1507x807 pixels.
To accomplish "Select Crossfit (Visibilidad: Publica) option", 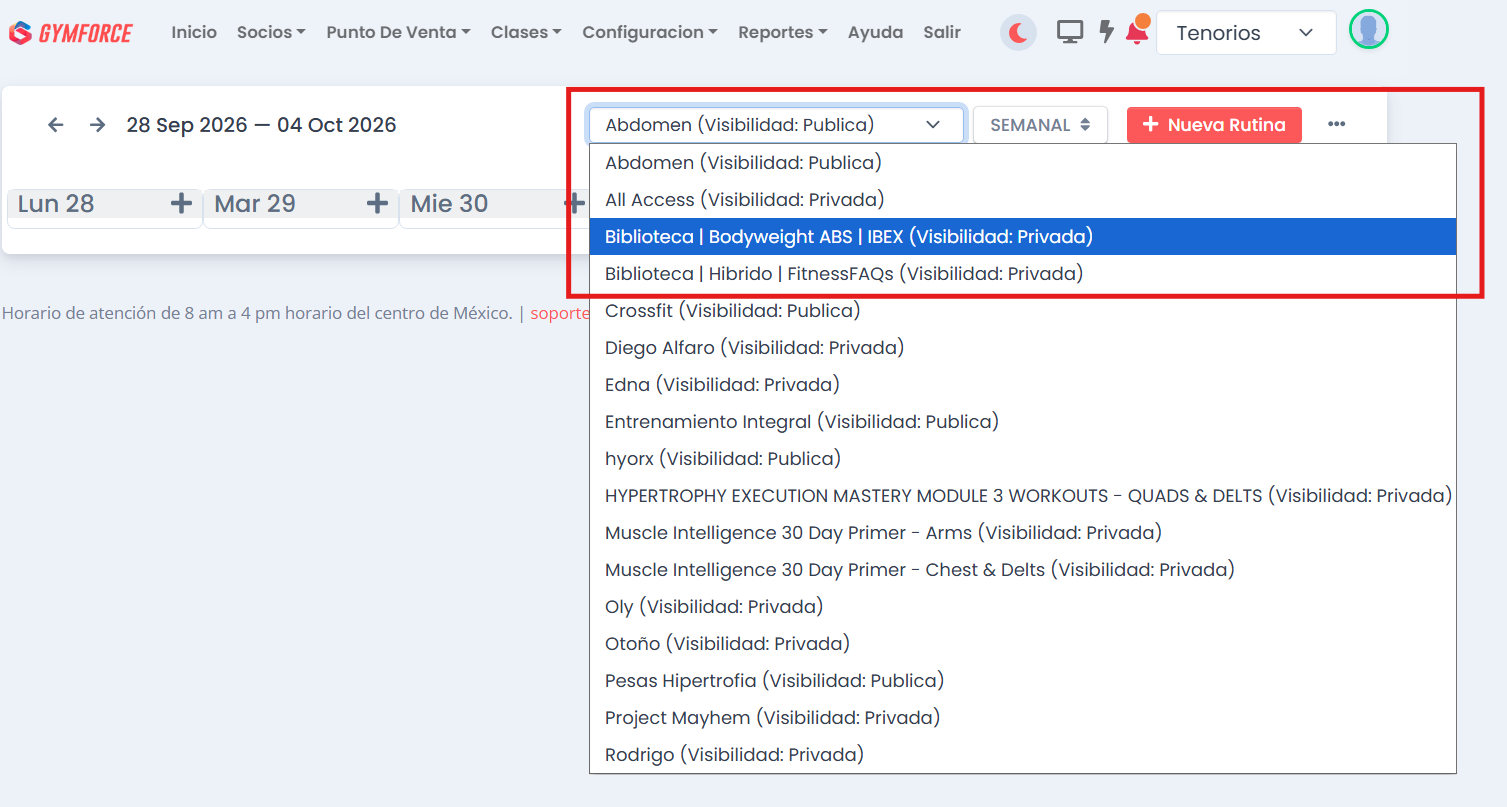I will click(1023, 310).
